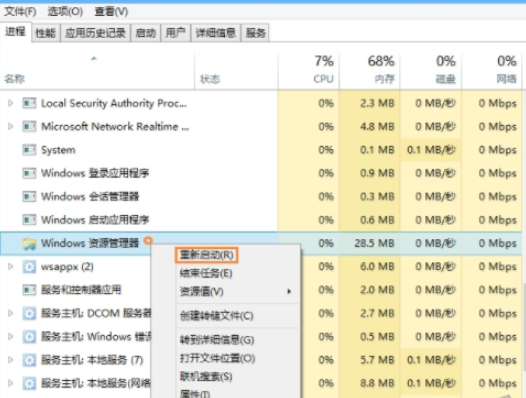Open the 文件(F) menu
Screen dimensions: 526x398
[20, 12]
